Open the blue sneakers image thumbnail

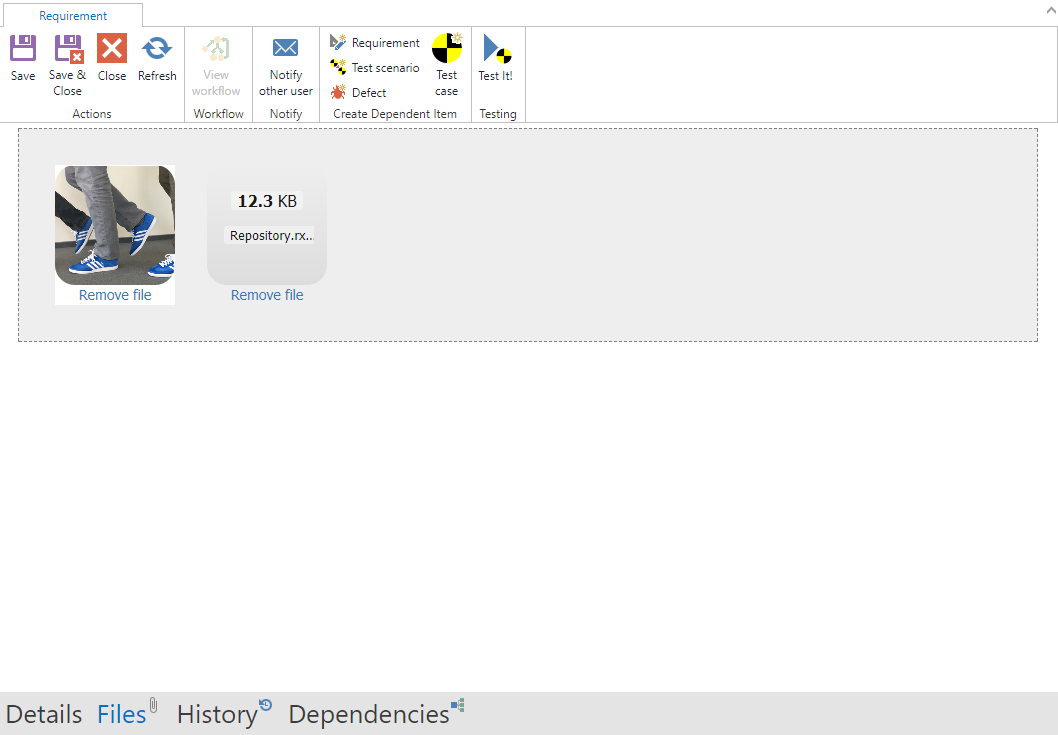point(115,225)
